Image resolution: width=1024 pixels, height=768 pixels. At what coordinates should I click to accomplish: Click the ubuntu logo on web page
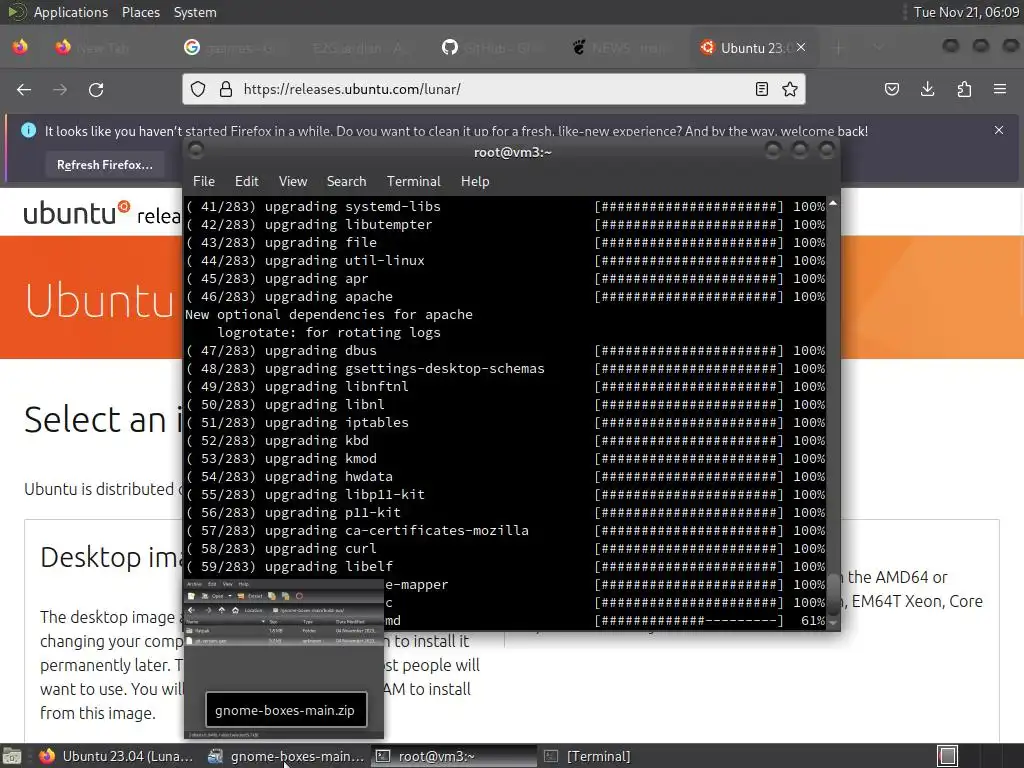pos(77,213)
